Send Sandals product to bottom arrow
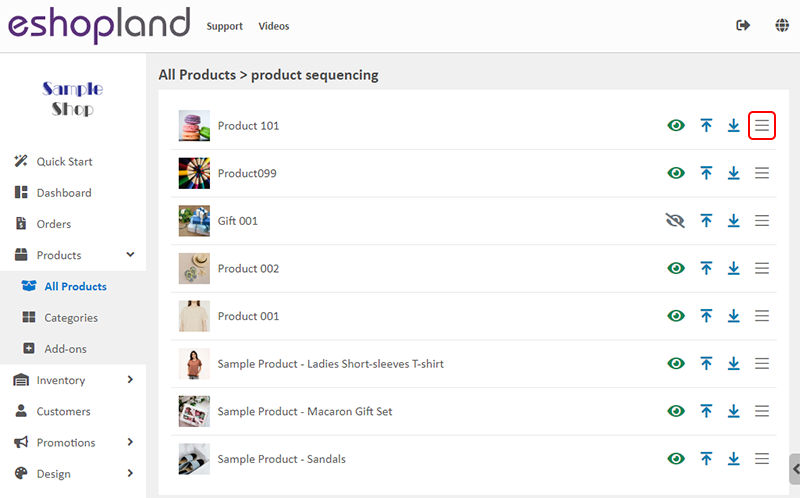 tap(734, 459)
